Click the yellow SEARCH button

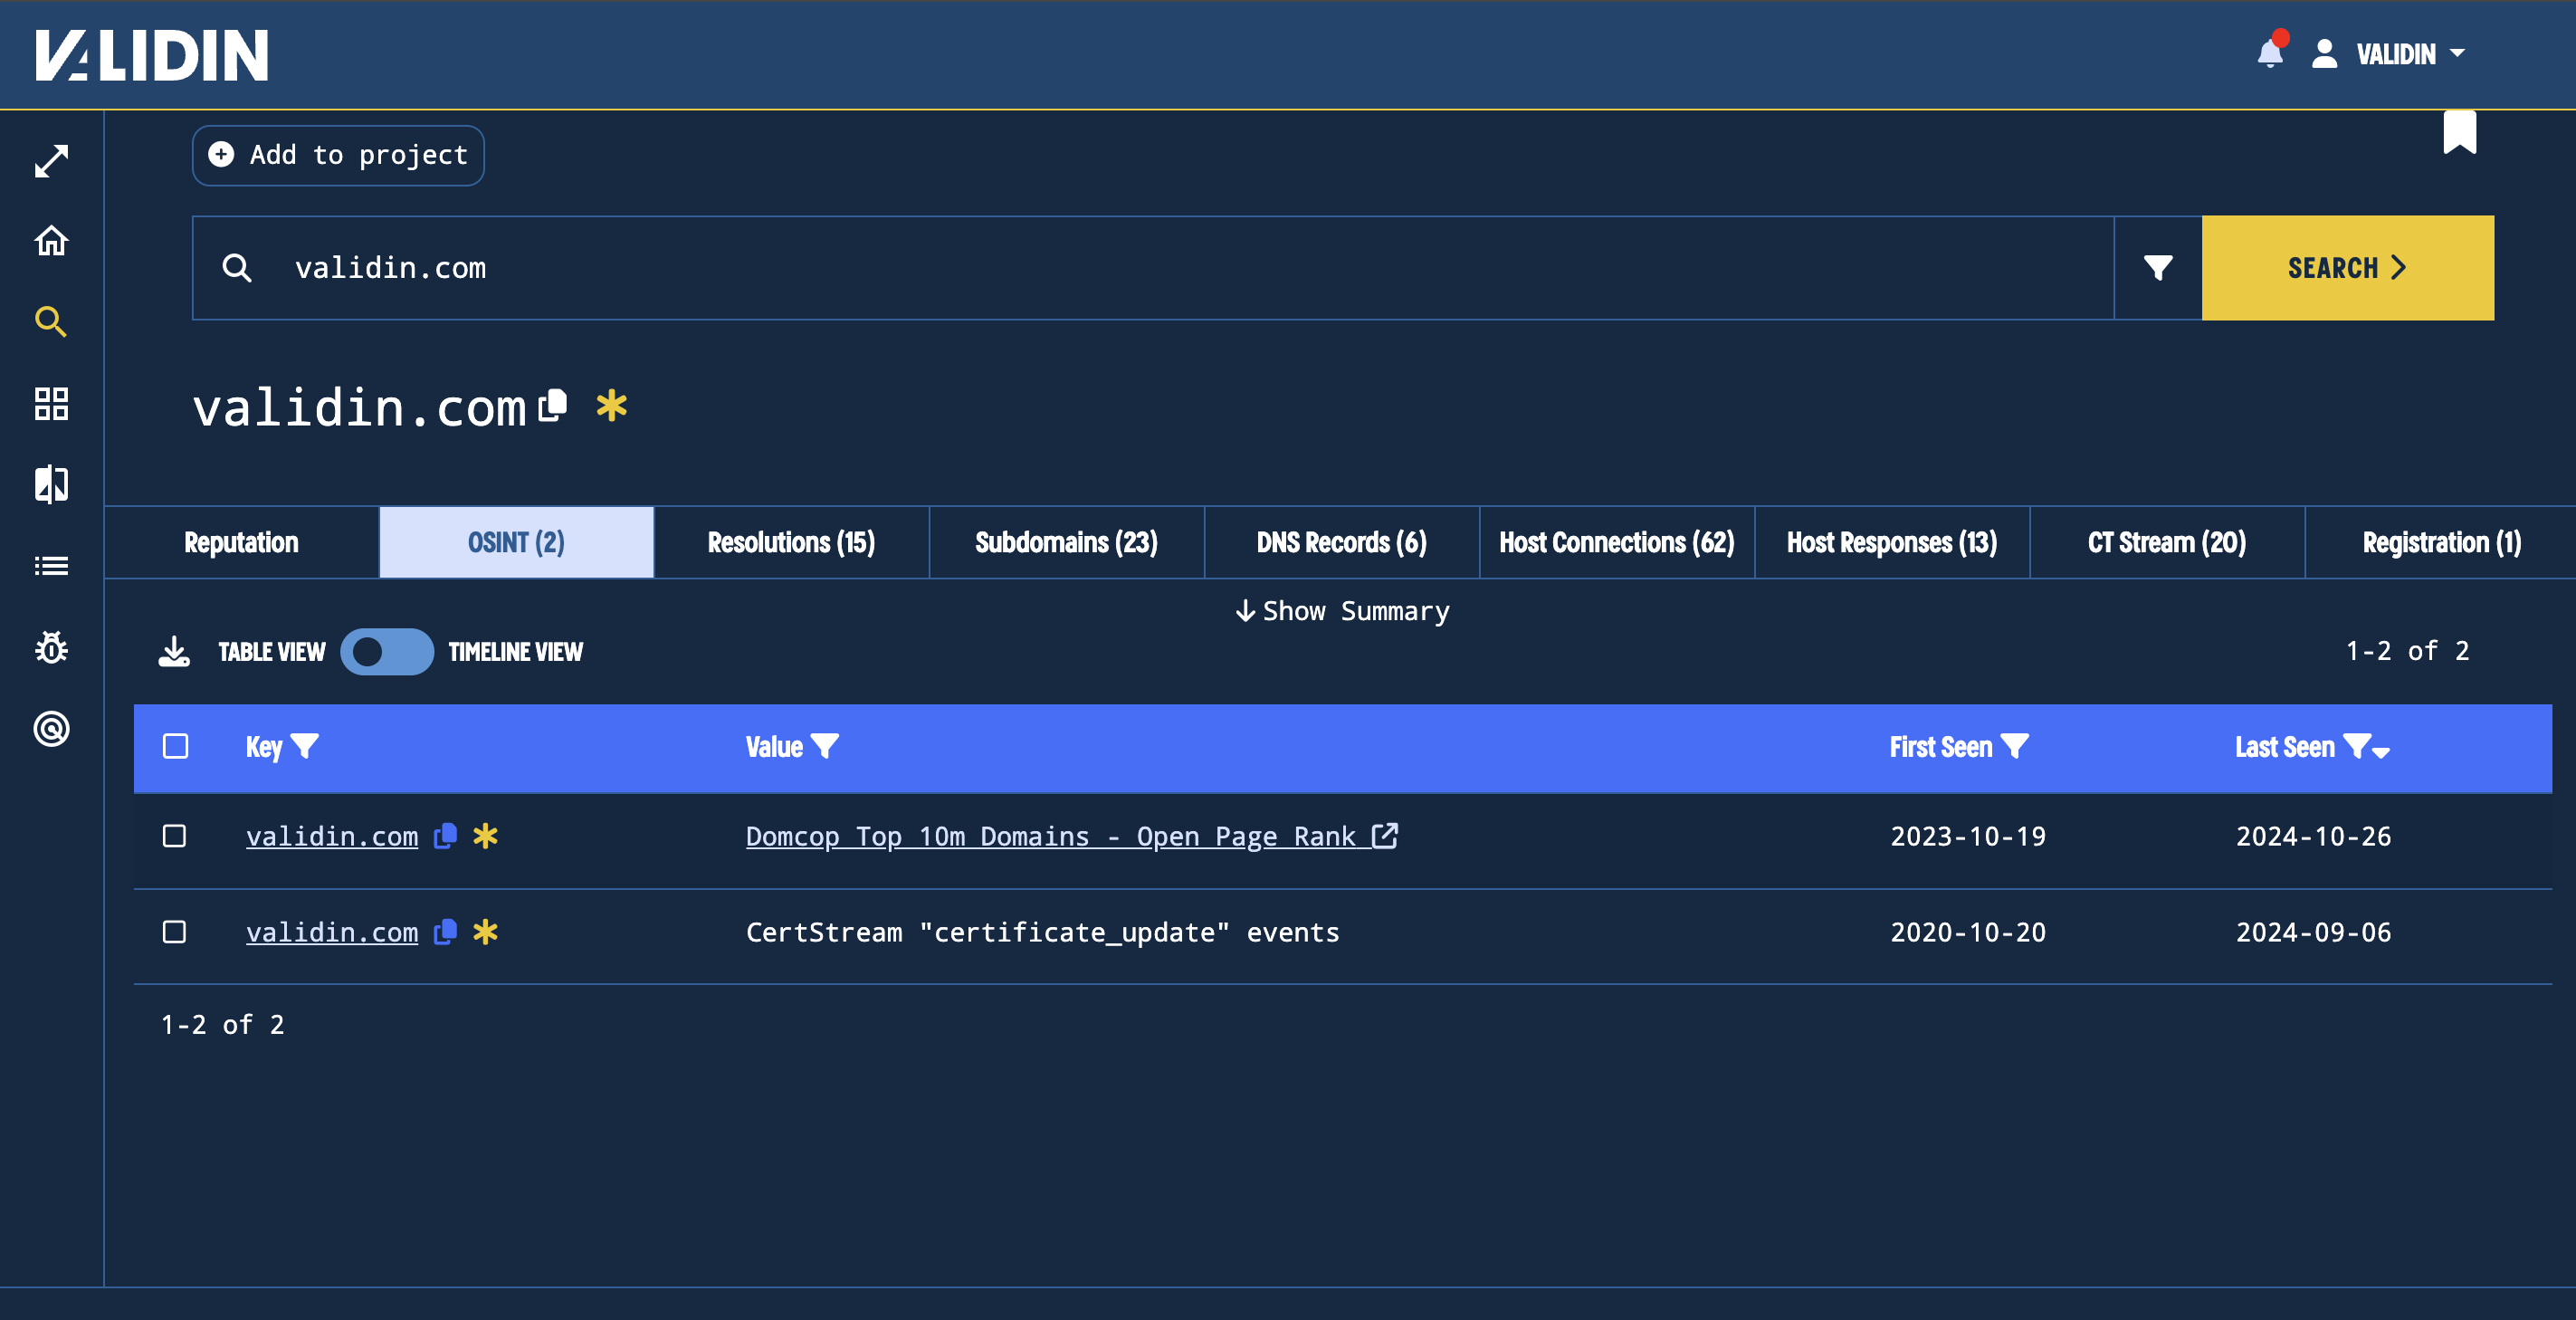coord(2347,268)
